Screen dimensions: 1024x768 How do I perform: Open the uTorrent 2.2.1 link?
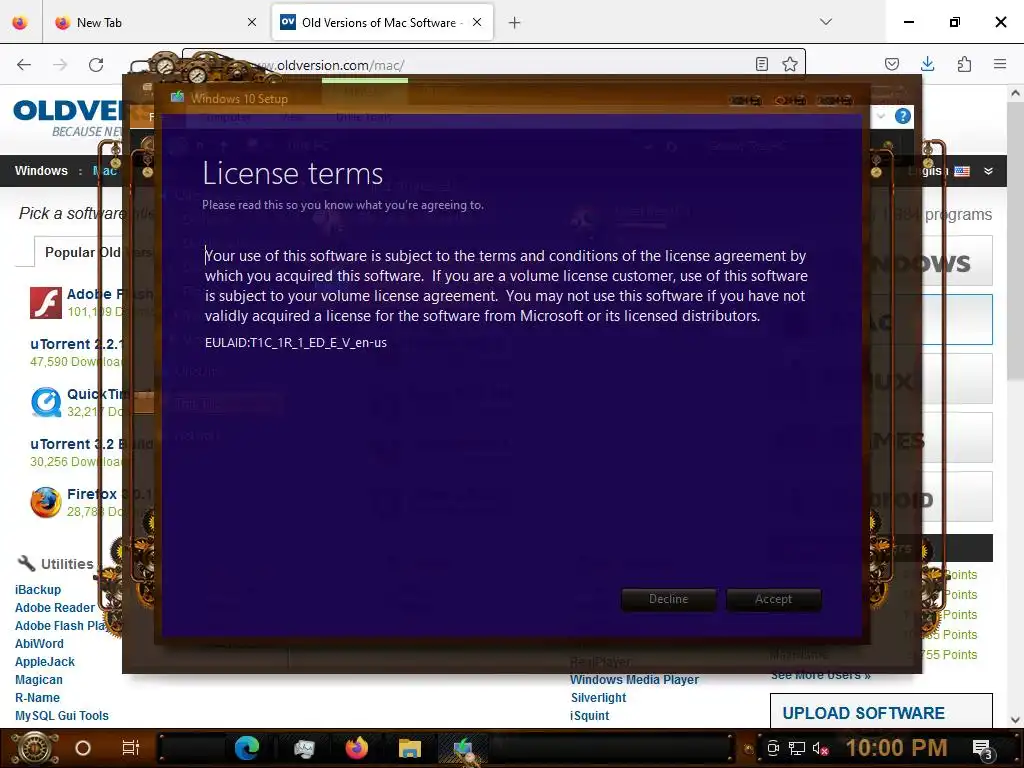pos(76,344)
